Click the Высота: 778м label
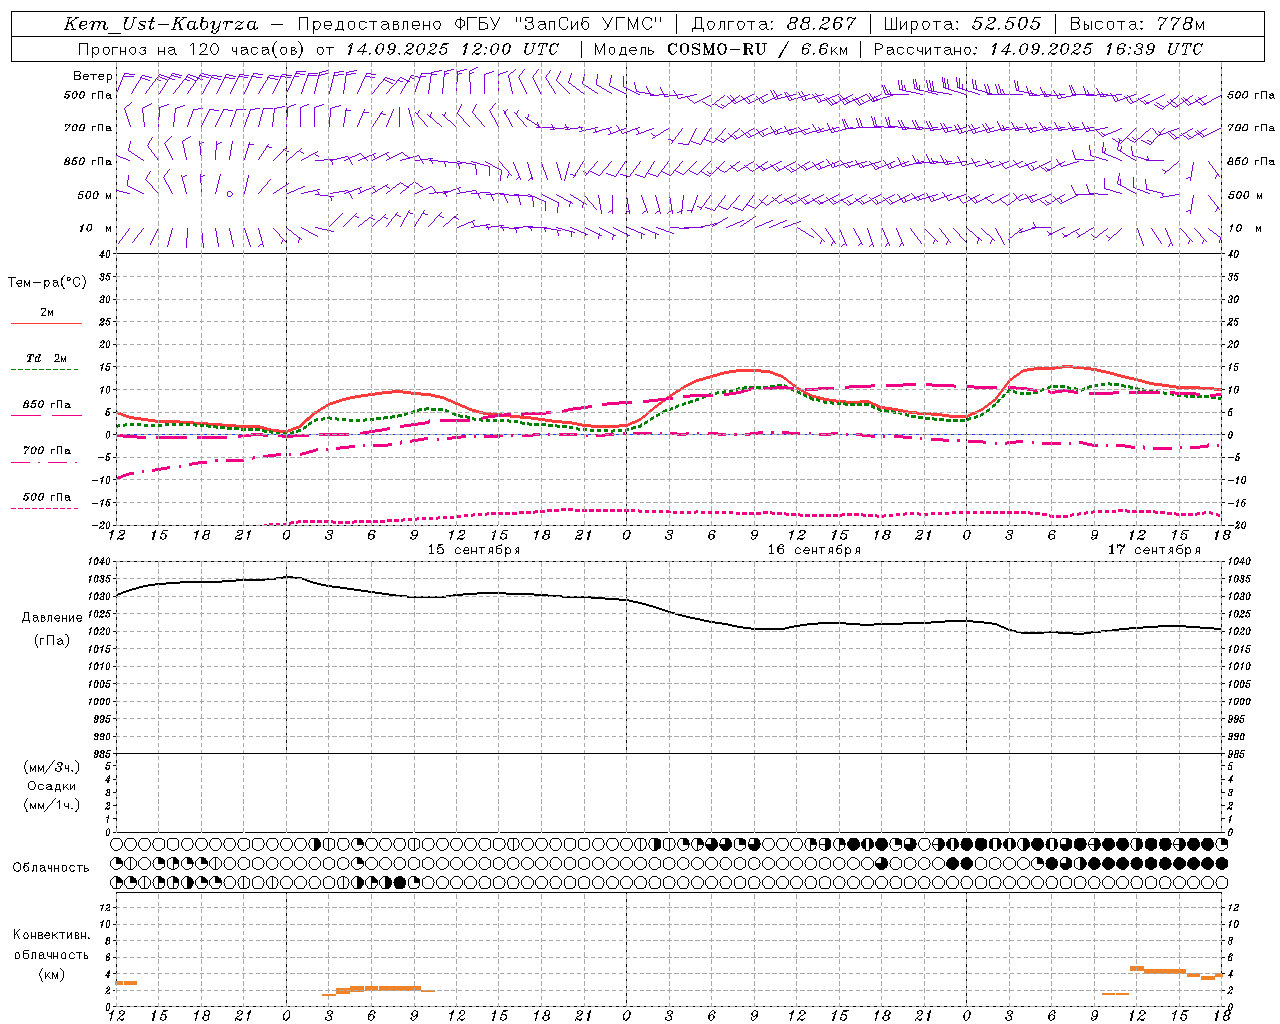 pyautogui.click(x=1137, y=24)
